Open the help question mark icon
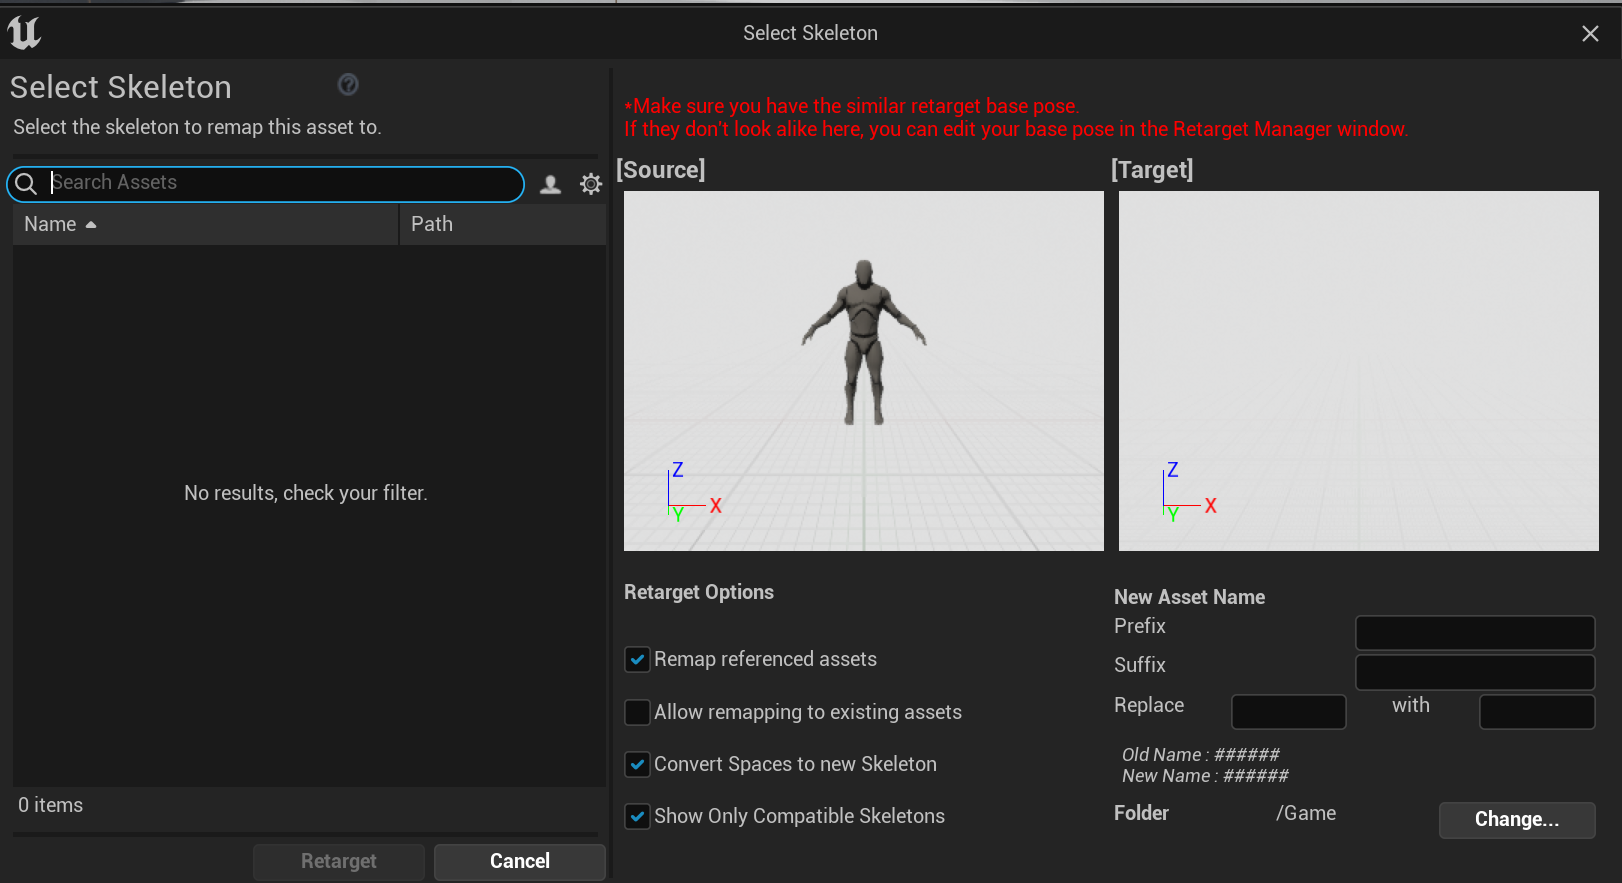1622x883 pixels. click(348, 85)
